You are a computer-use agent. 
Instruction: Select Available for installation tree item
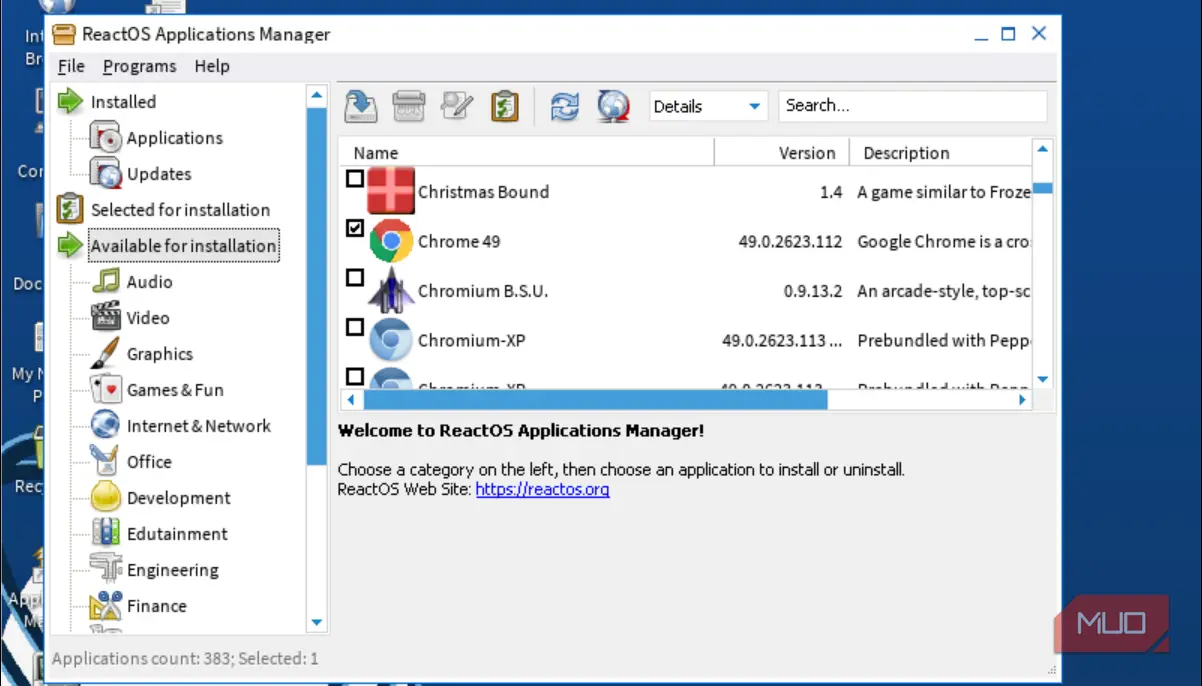point(183,245)
